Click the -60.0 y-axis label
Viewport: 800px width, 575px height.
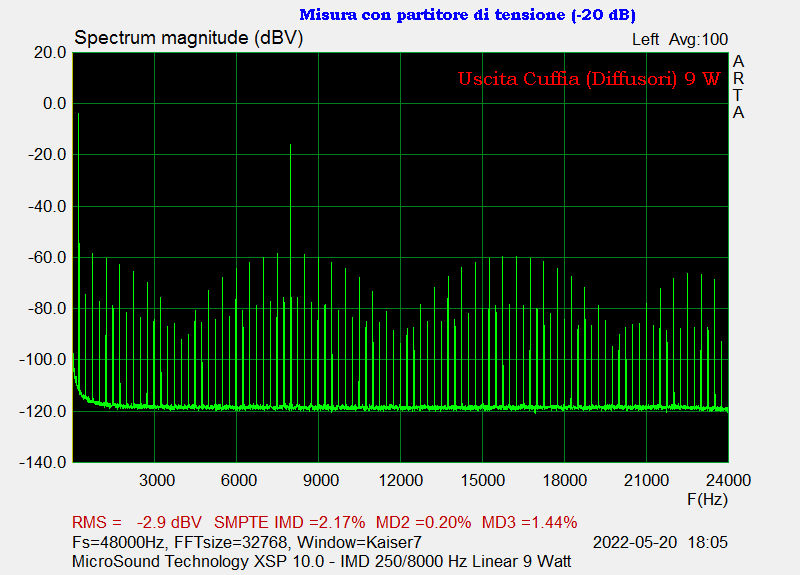coord(47,258)
